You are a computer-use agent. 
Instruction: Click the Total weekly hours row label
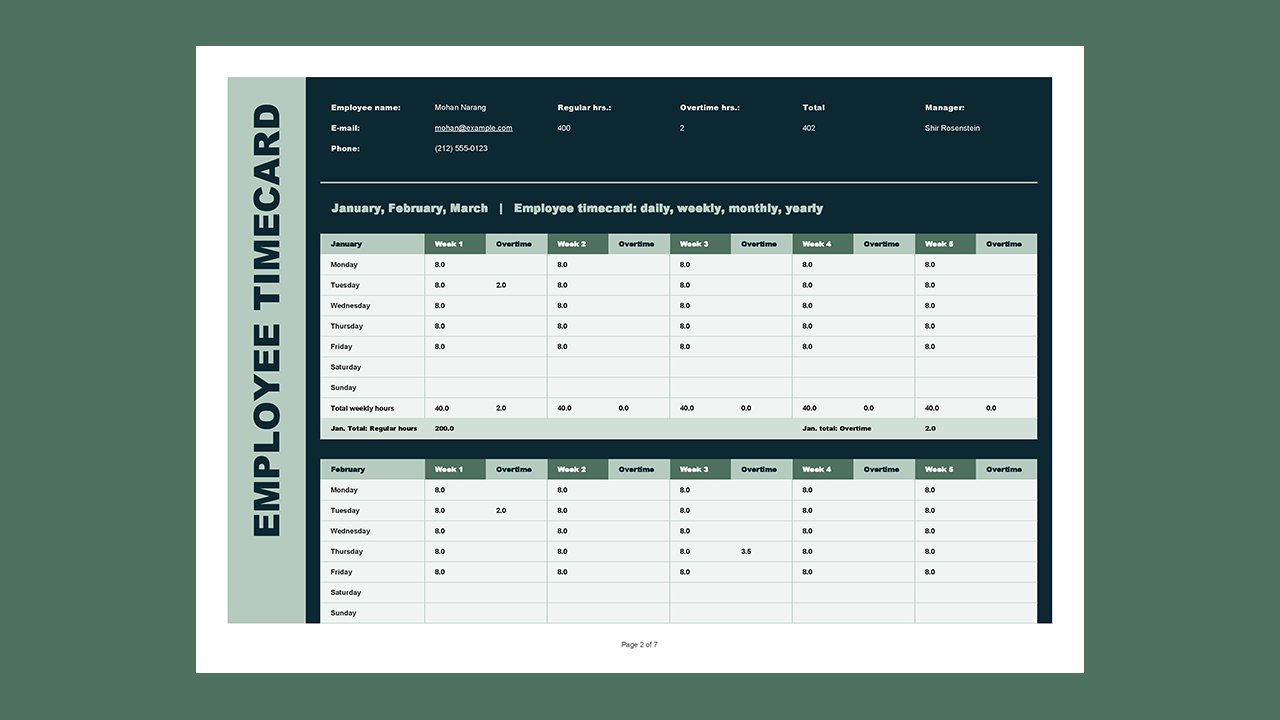[x=363, y=407]
